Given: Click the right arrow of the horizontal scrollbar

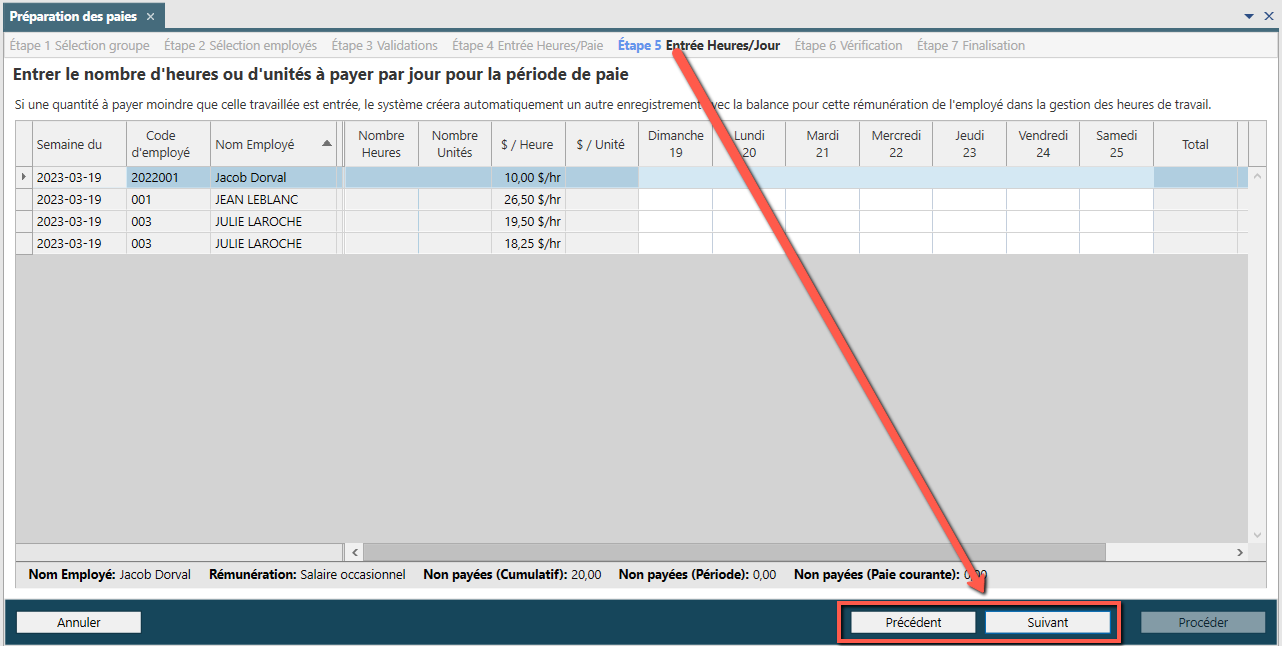Looking at the screenshot, I should pos(1240,552).
